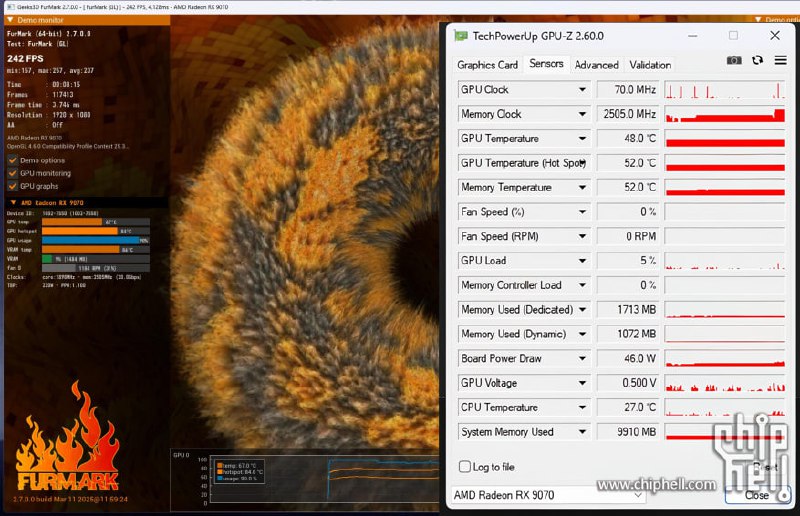The width and height of the screenshot is (800, 516).
Task: Open Memory Used (Dynamic) dropdown
Action: pyautogui.click(x=582, y=334)
